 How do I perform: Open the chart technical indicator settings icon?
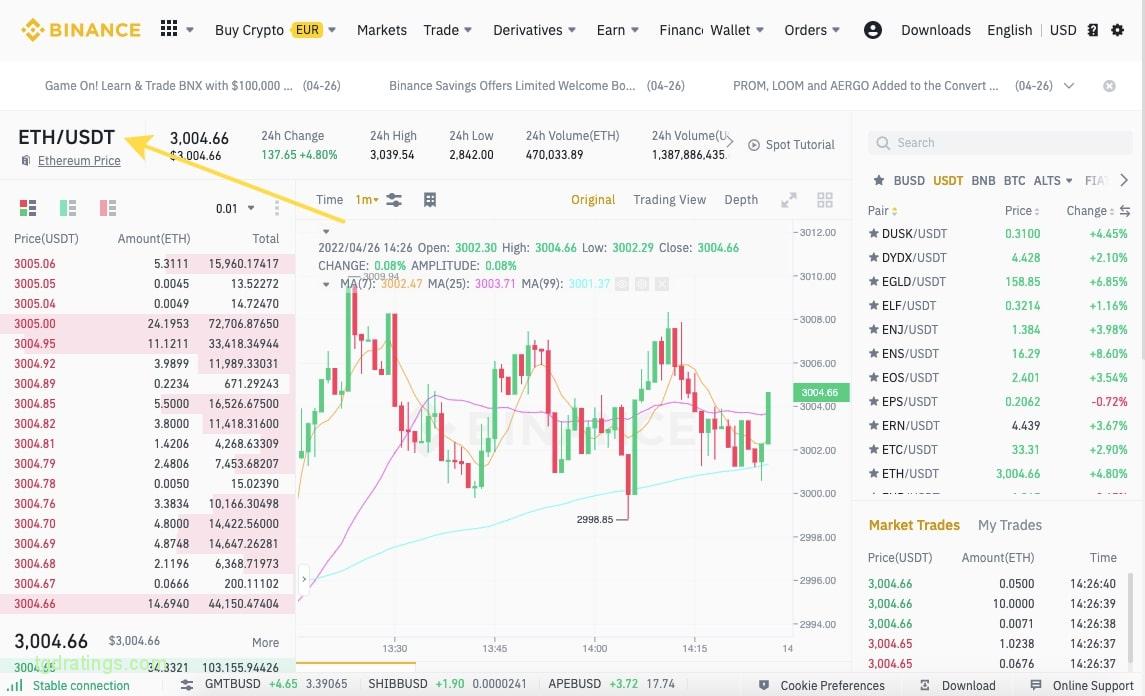(394, 199)
